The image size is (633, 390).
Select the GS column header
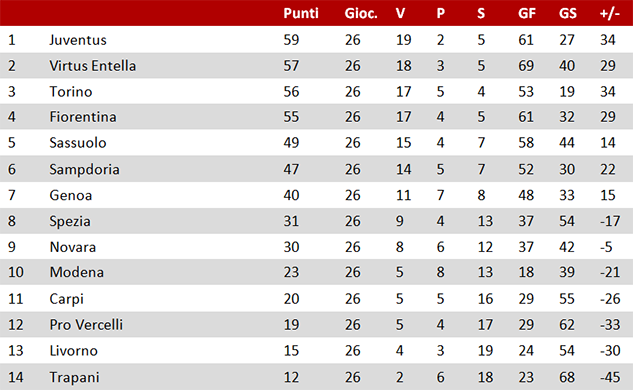[568, 13]
